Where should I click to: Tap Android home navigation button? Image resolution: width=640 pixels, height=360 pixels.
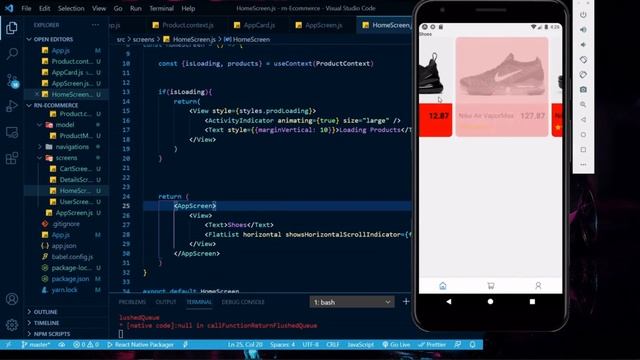[490, 302]
